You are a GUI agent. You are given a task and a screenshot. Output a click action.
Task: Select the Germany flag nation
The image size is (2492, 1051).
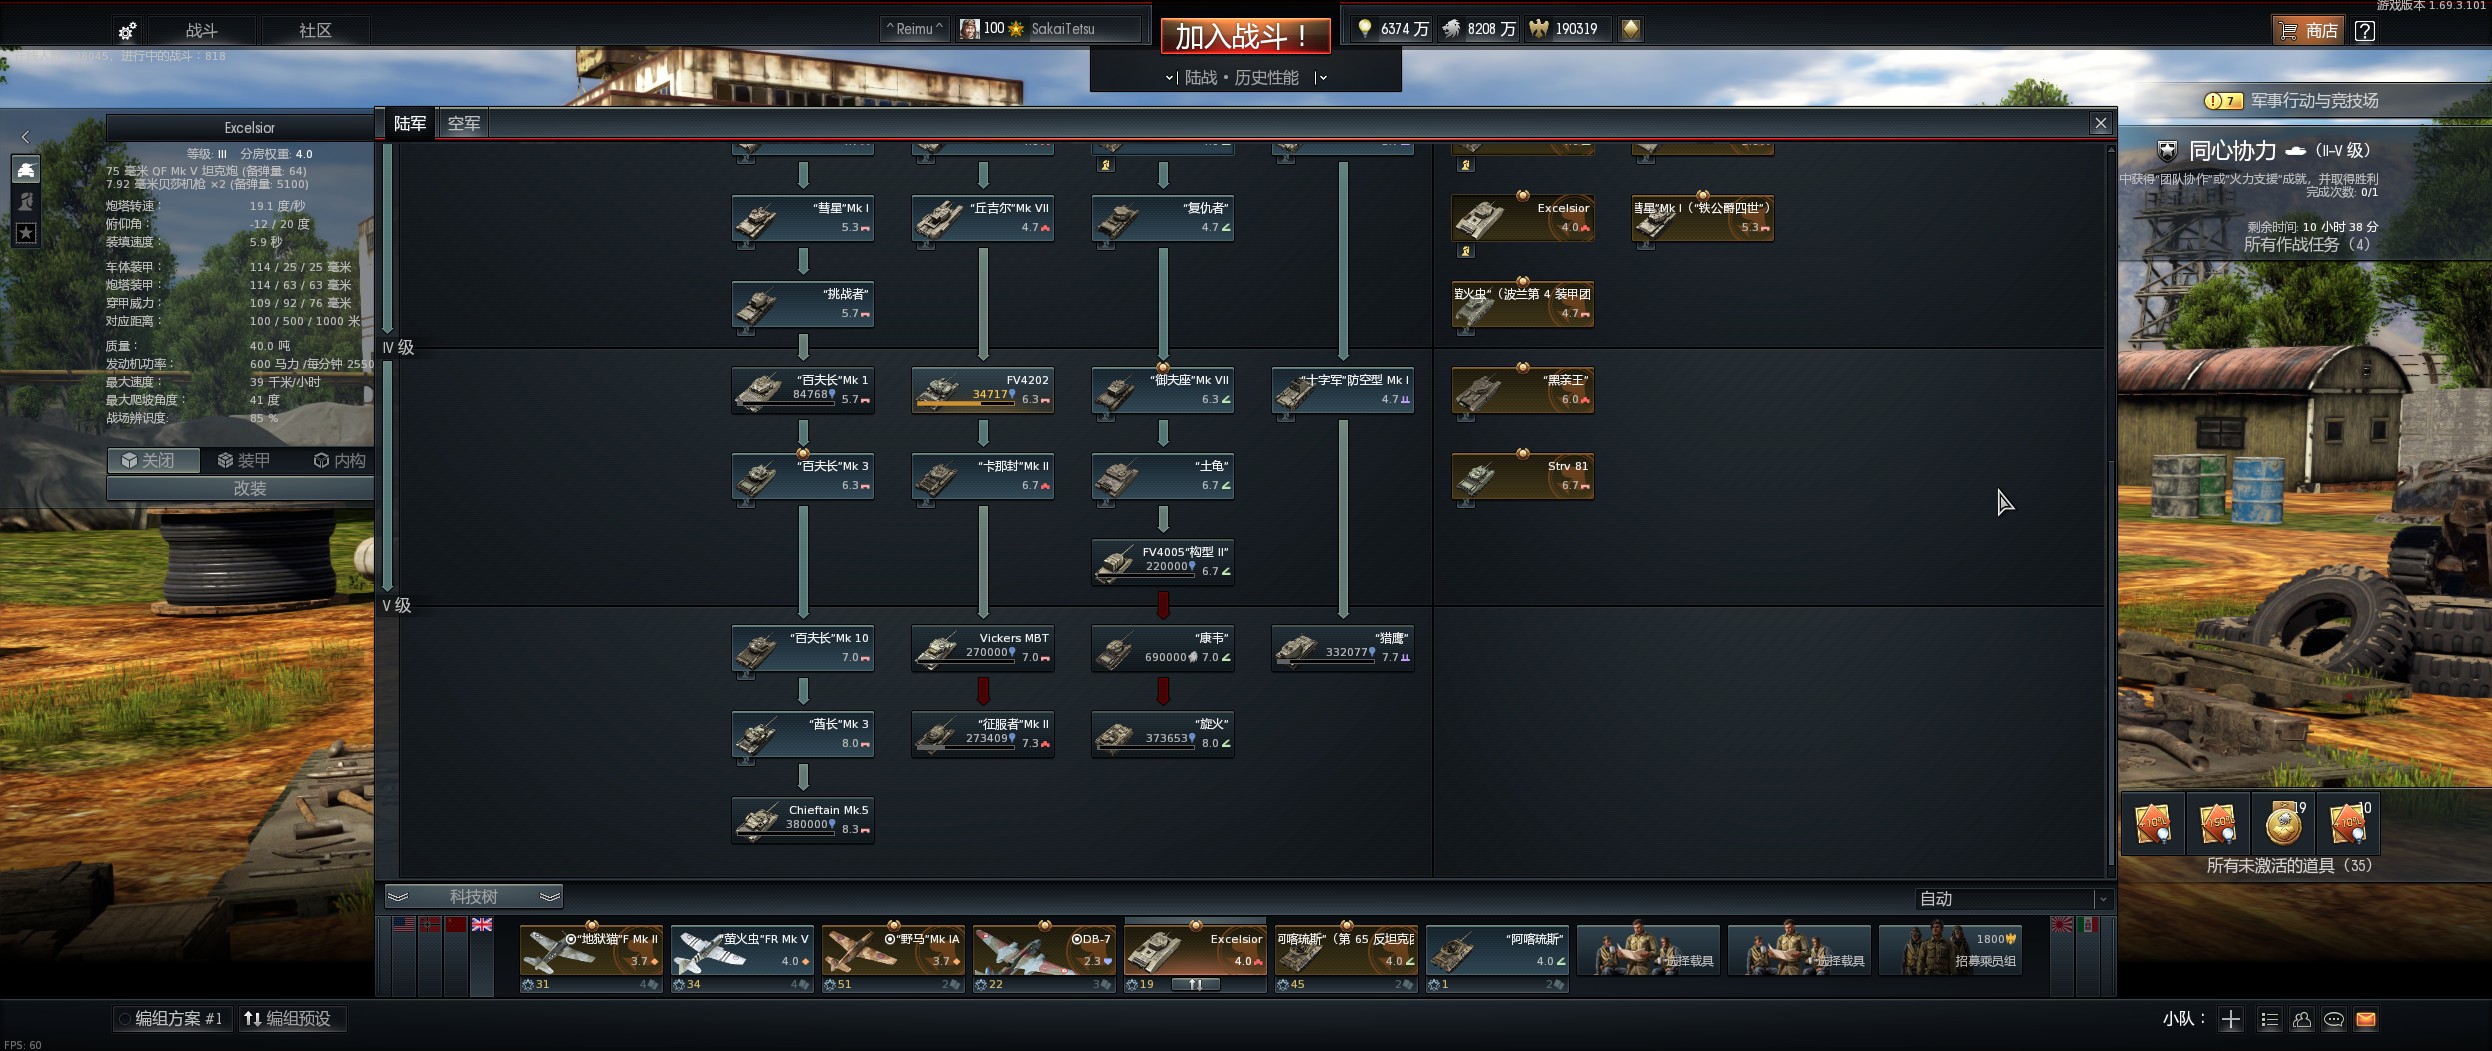tap(430, 925)
